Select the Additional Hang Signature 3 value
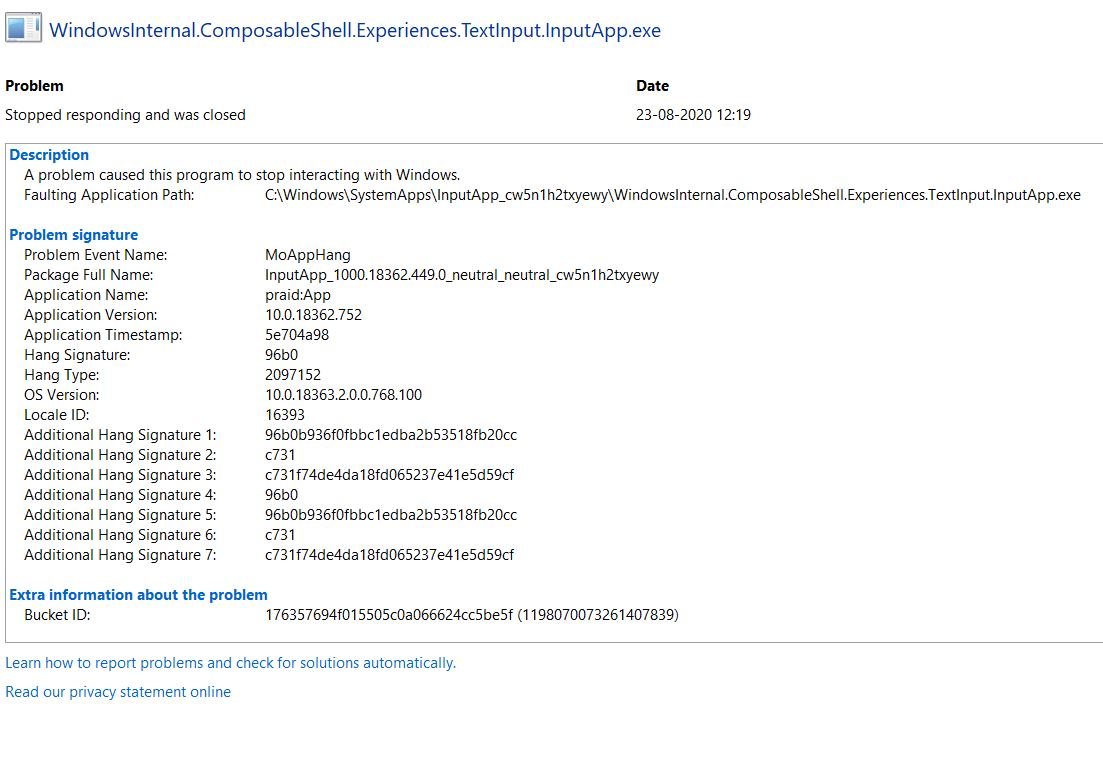1103x764 pixels. 389,475
